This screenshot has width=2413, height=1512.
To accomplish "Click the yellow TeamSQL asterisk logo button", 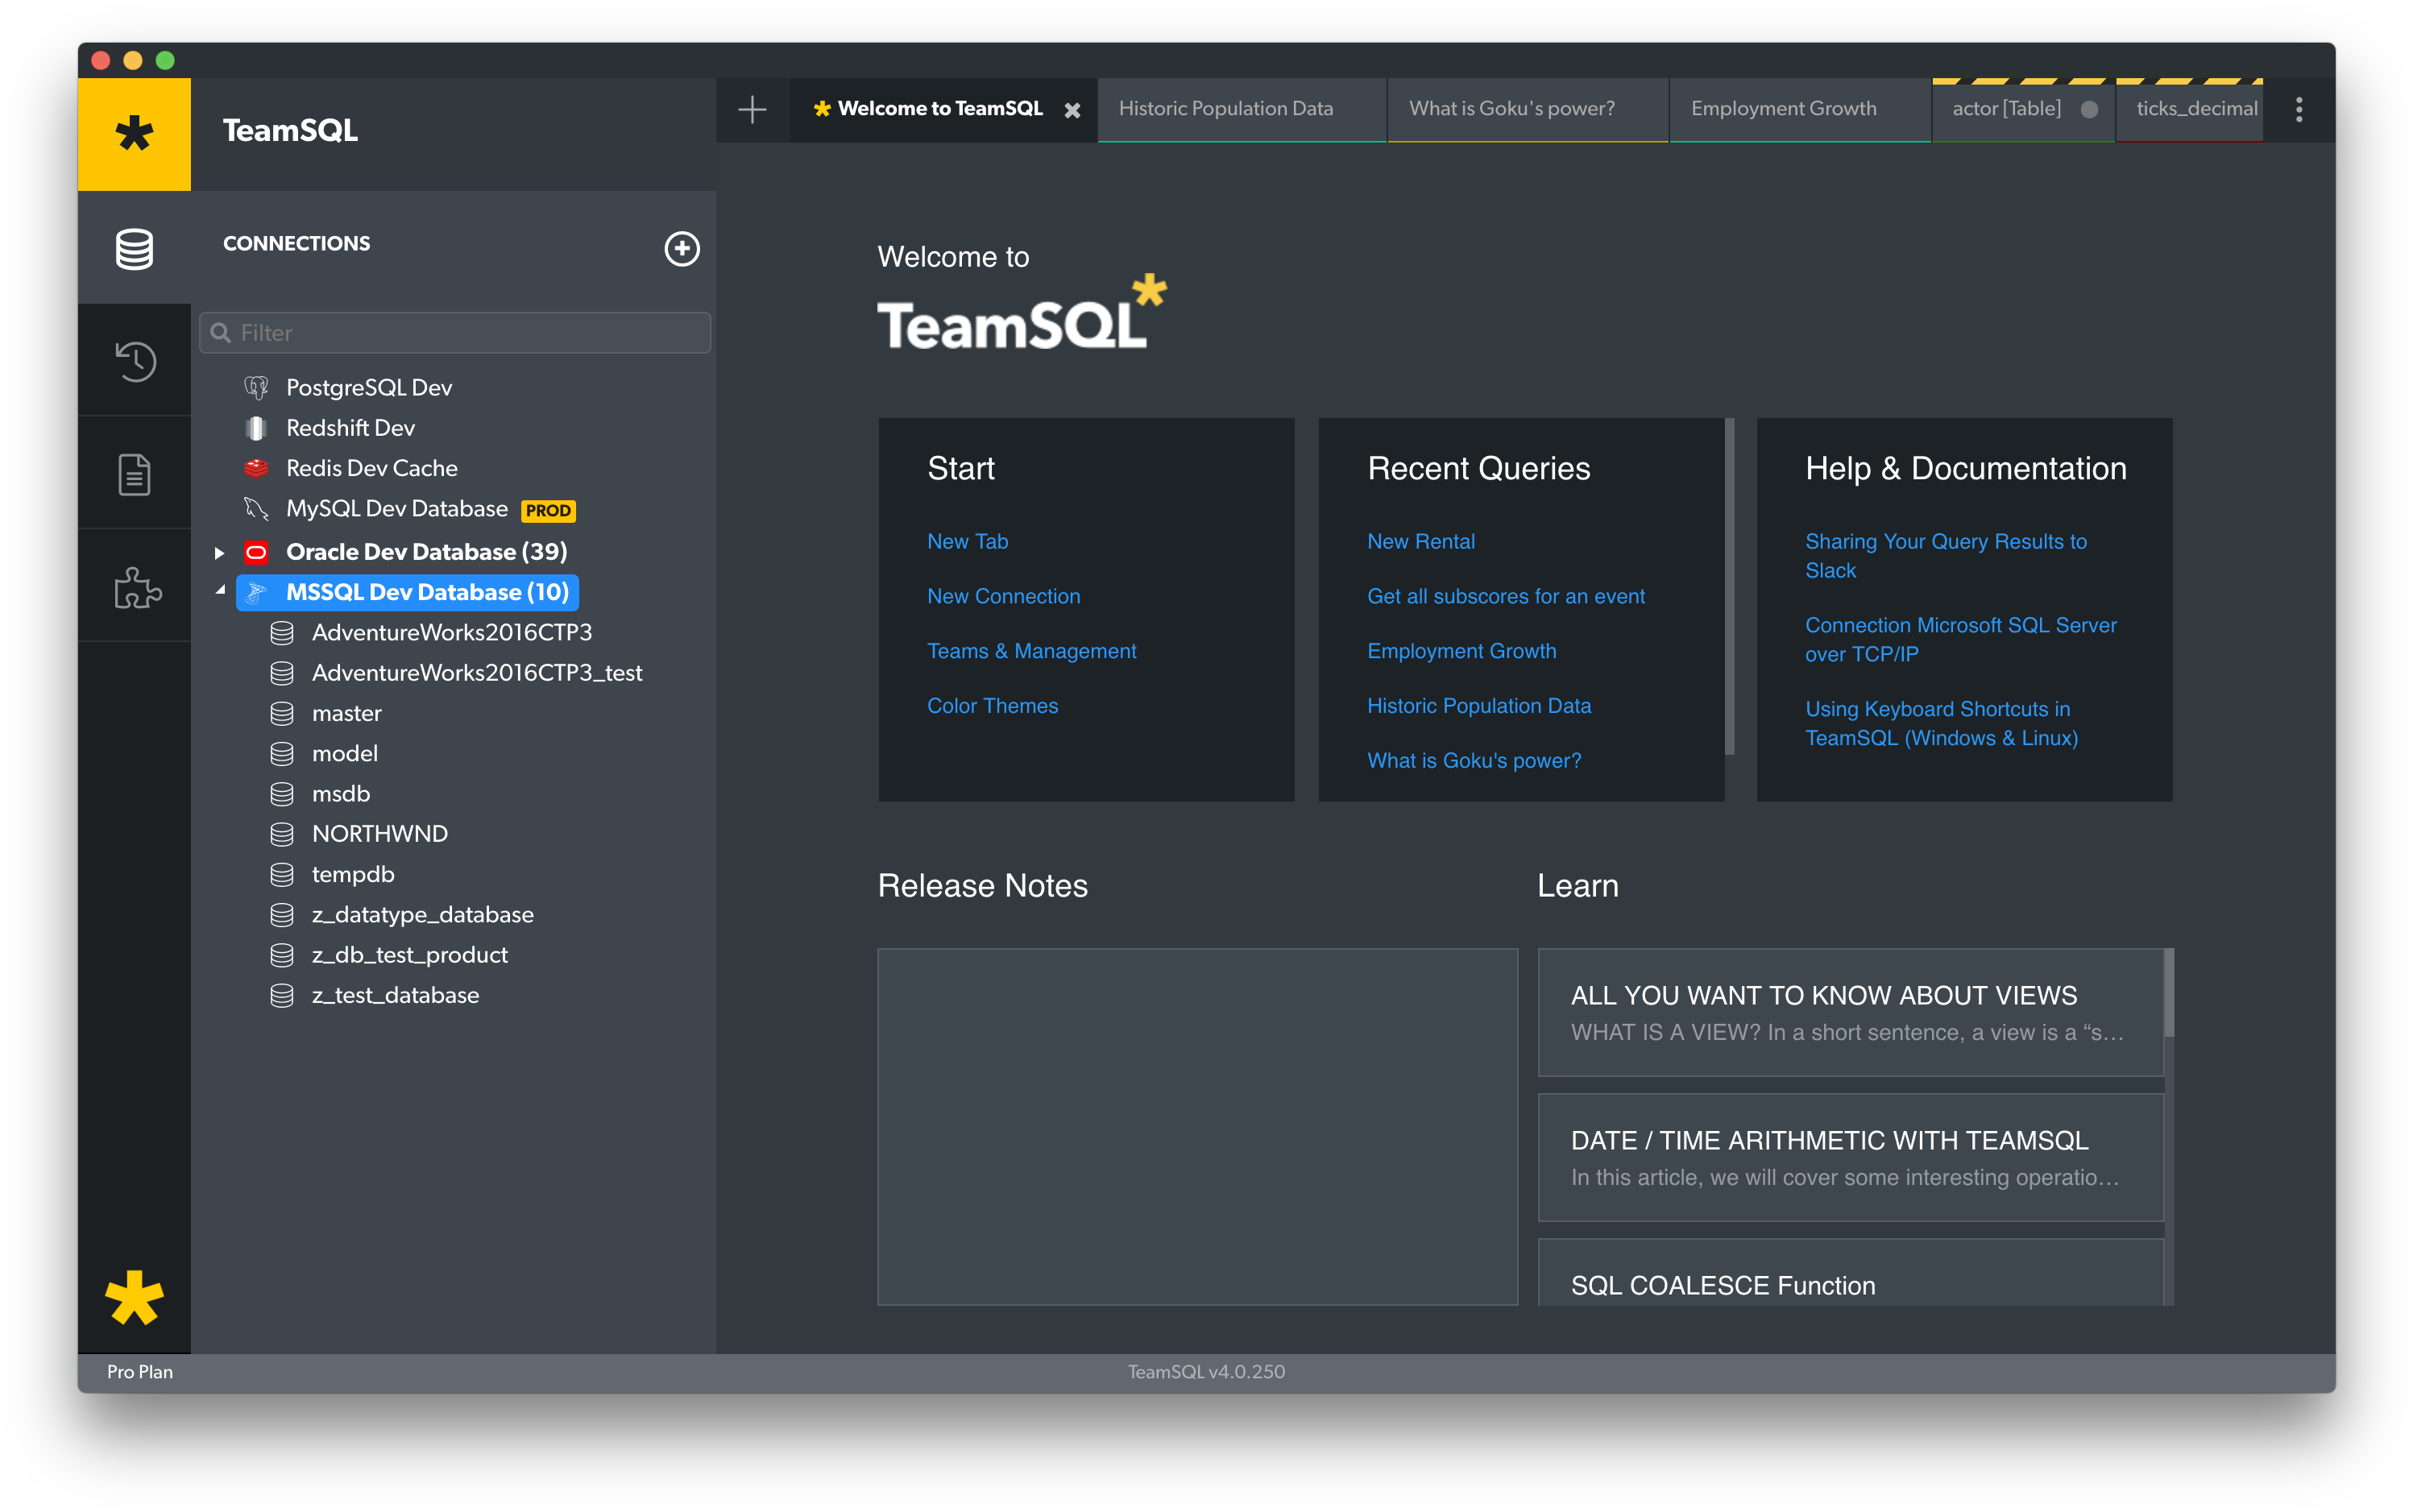I will point(134,134).
